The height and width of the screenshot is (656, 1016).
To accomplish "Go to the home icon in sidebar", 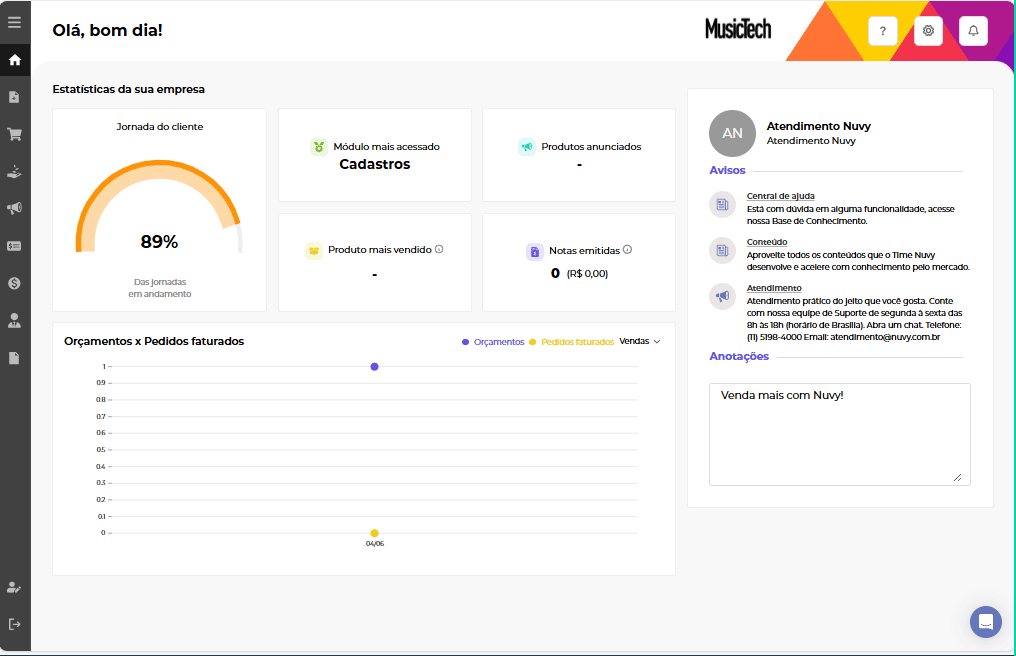I will 14,60.
